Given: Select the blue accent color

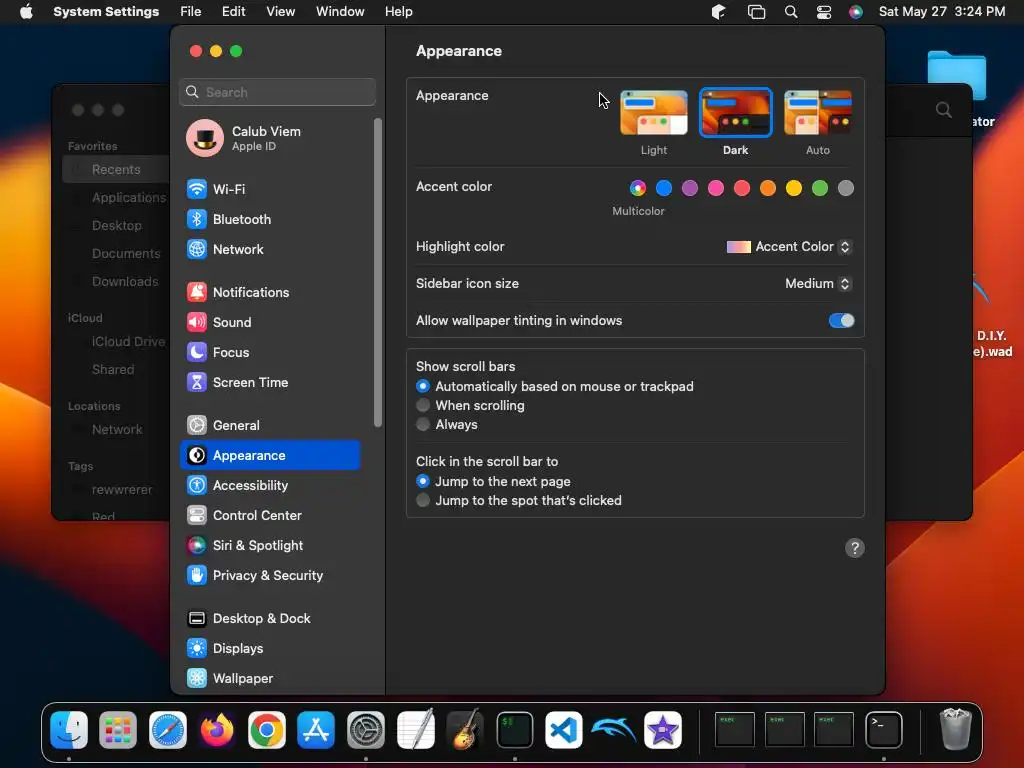Looking at the screenshot, I should click(x=664, y=188).
